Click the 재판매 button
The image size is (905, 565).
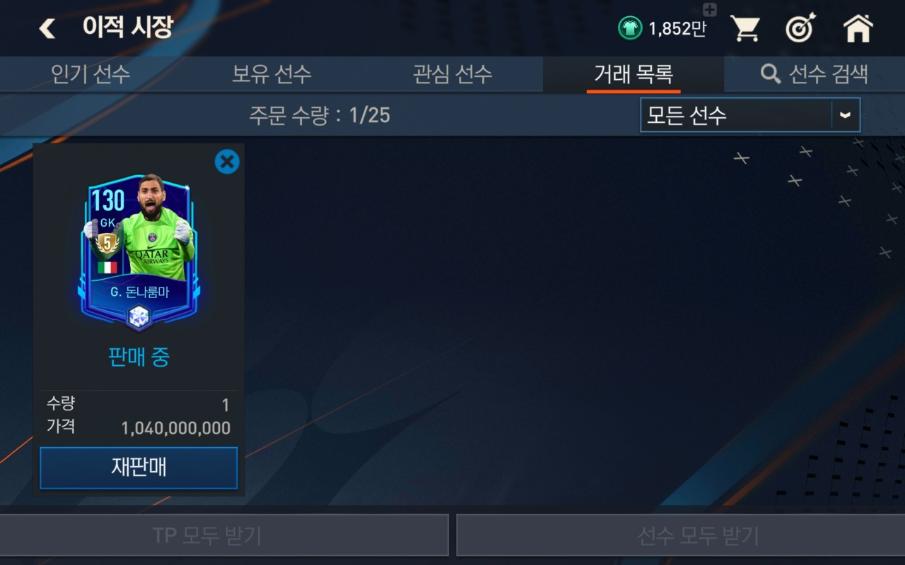pyautogui.click(x=139, y=467)
